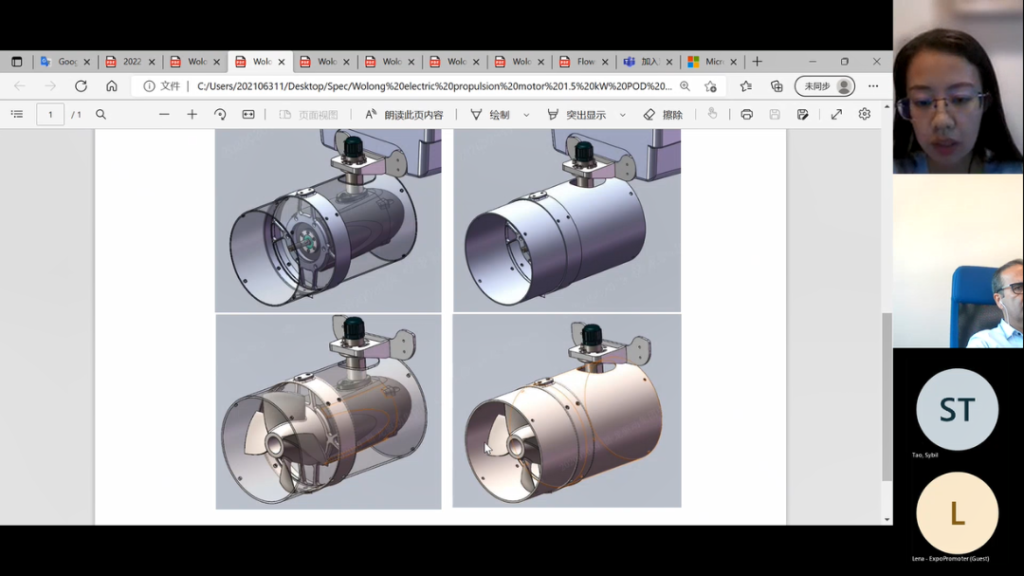Image resolution: width=1024 pixels, height=576 pixels.
Task: Click the profile button labeled 未同步
Action: point(824,86)
